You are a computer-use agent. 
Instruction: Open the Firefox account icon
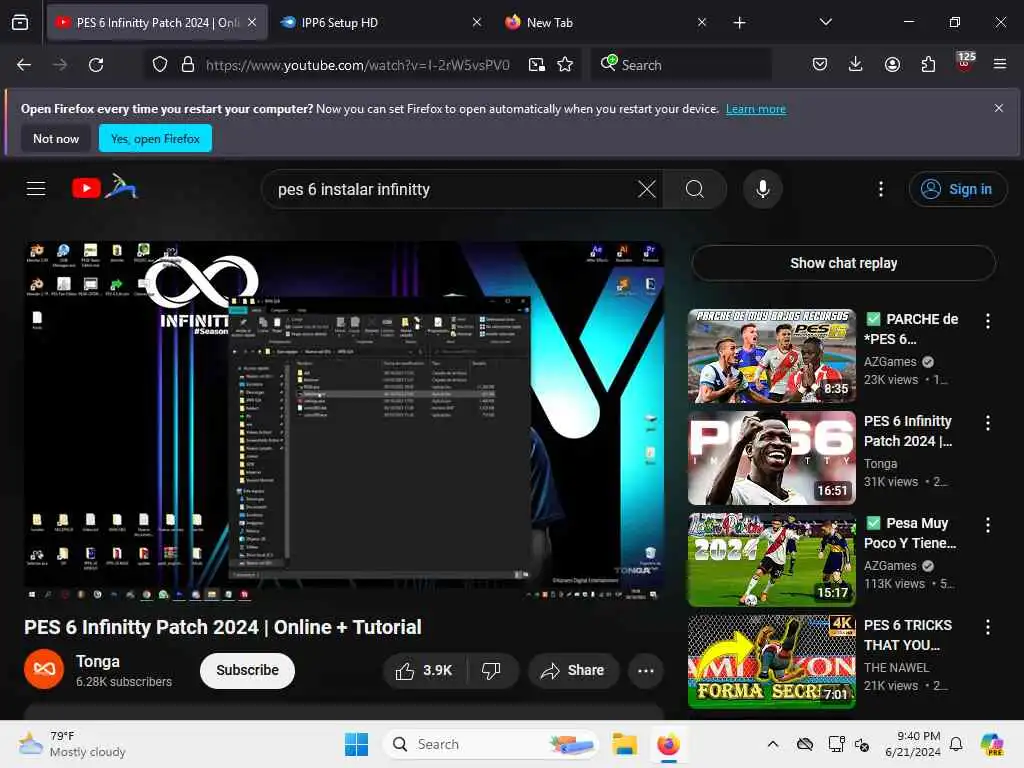892,64
